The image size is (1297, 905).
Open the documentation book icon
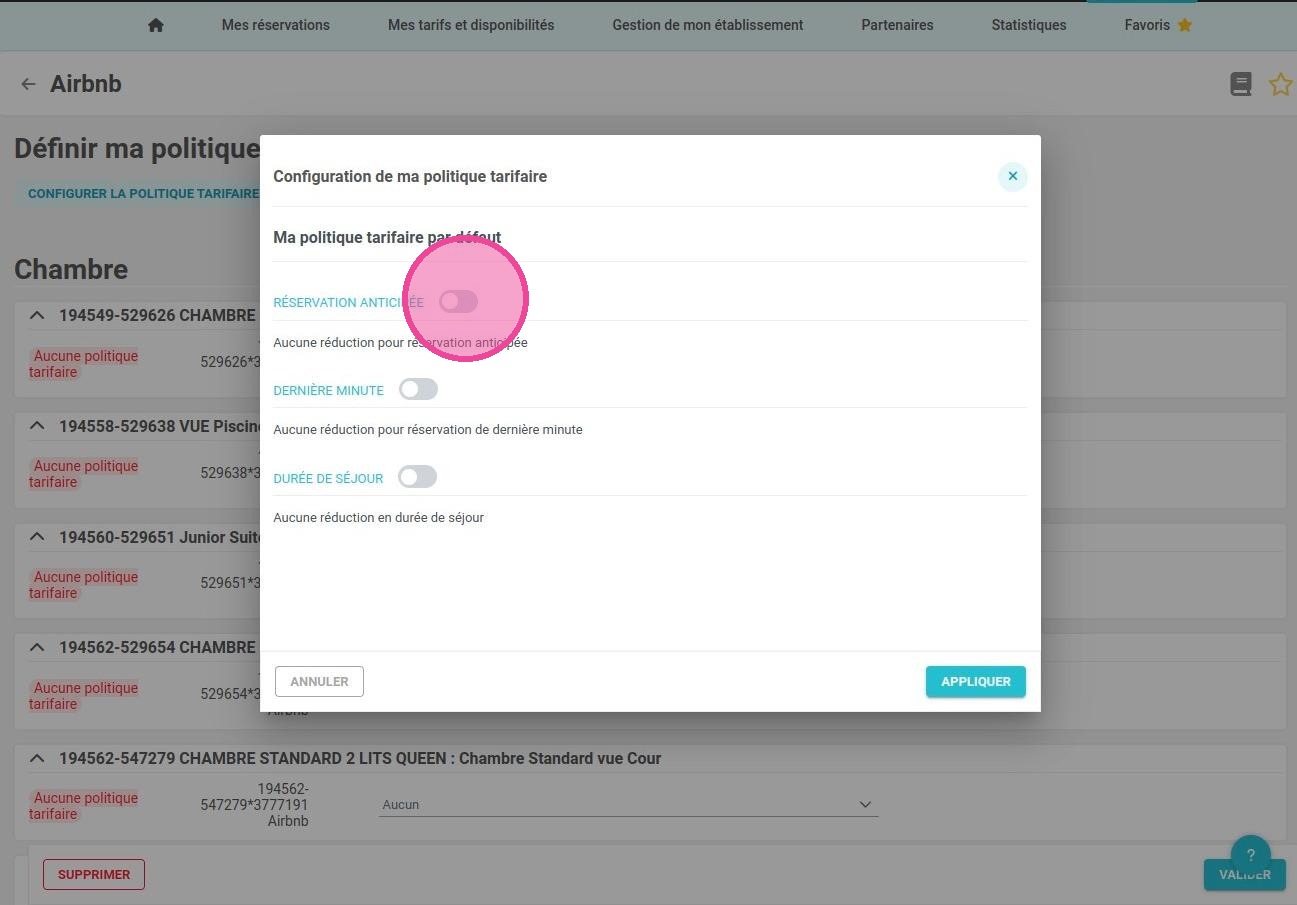1241,84
